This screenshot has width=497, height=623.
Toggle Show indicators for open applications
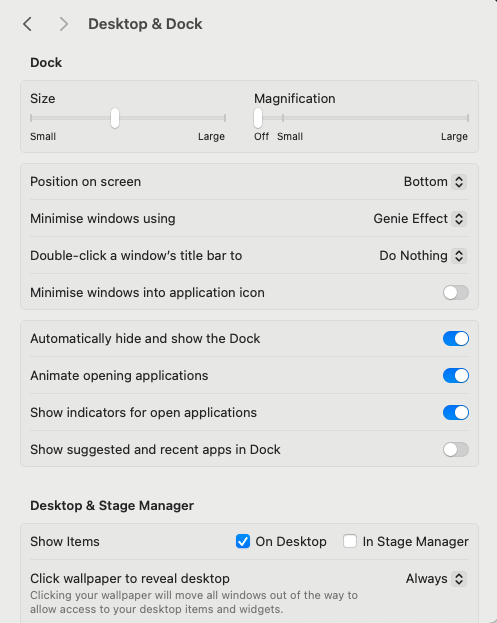[x=456, y=413]
